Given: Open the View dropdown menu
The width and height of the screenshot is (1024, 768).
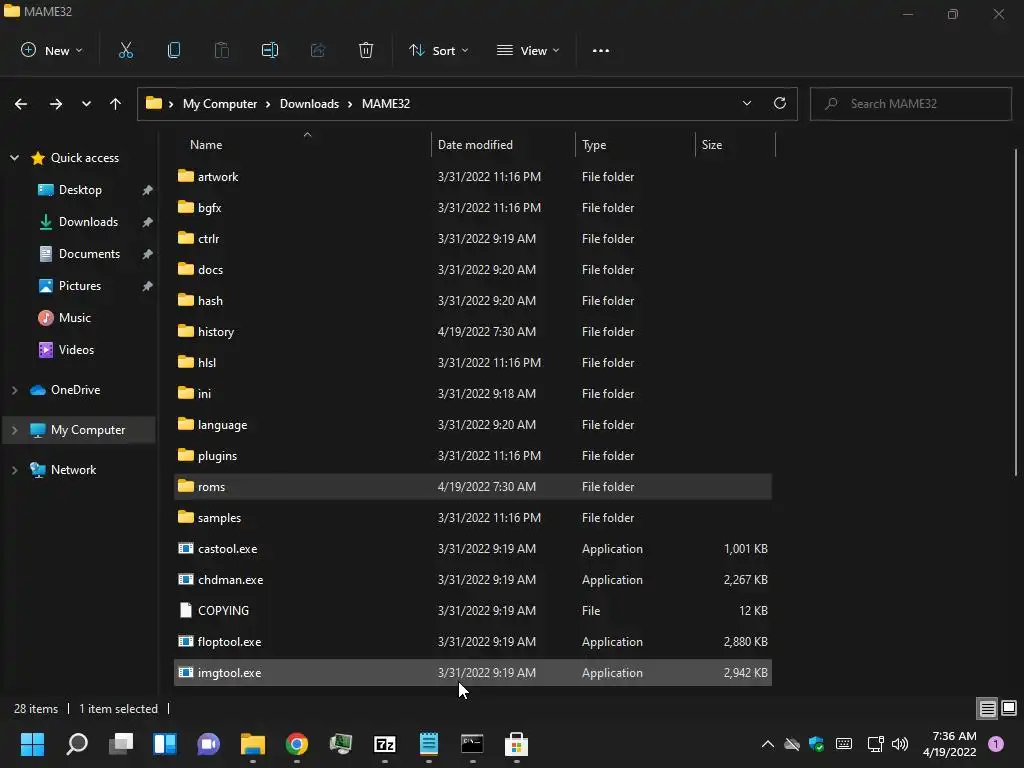Looking at the screenshot, I should pos(528,50).
